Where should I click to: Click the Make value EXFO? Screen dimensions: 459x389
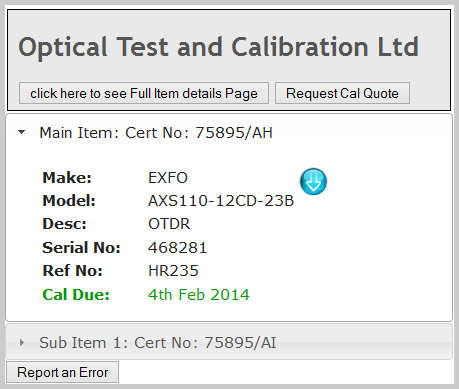pyautogui.click(x=168, y=178)
